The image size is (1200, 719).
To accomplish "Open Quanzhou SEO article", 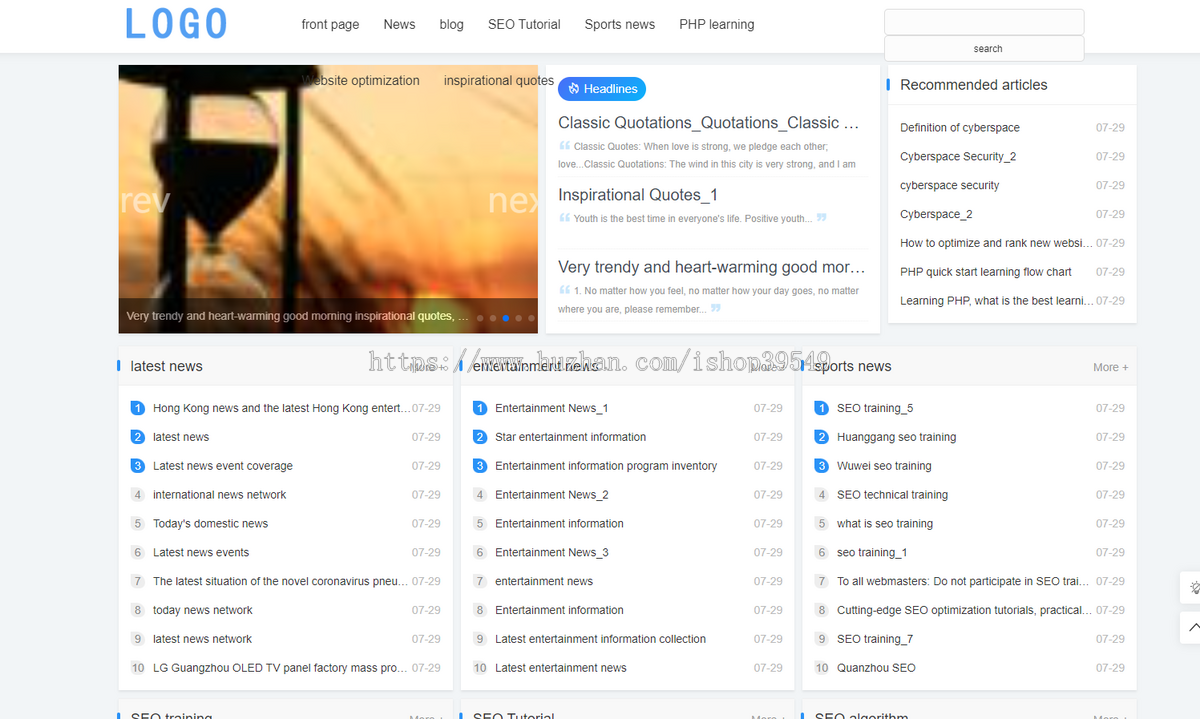I will pyautogui.click(x=876, y=669).
